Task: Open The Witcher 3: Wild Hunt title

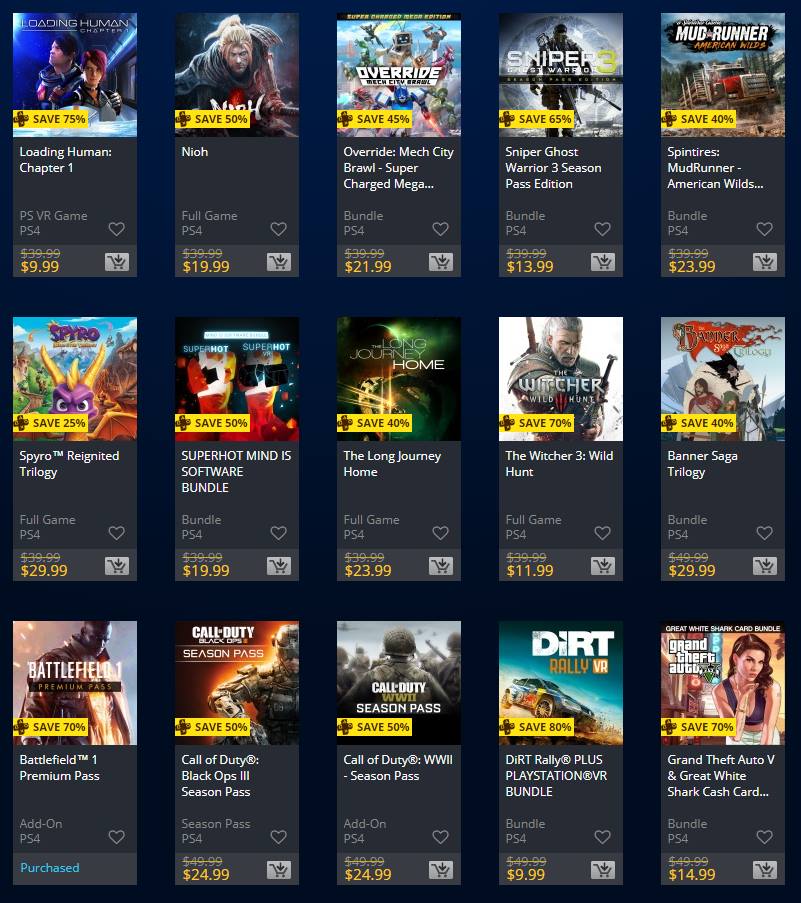Action: pos(559,464)
